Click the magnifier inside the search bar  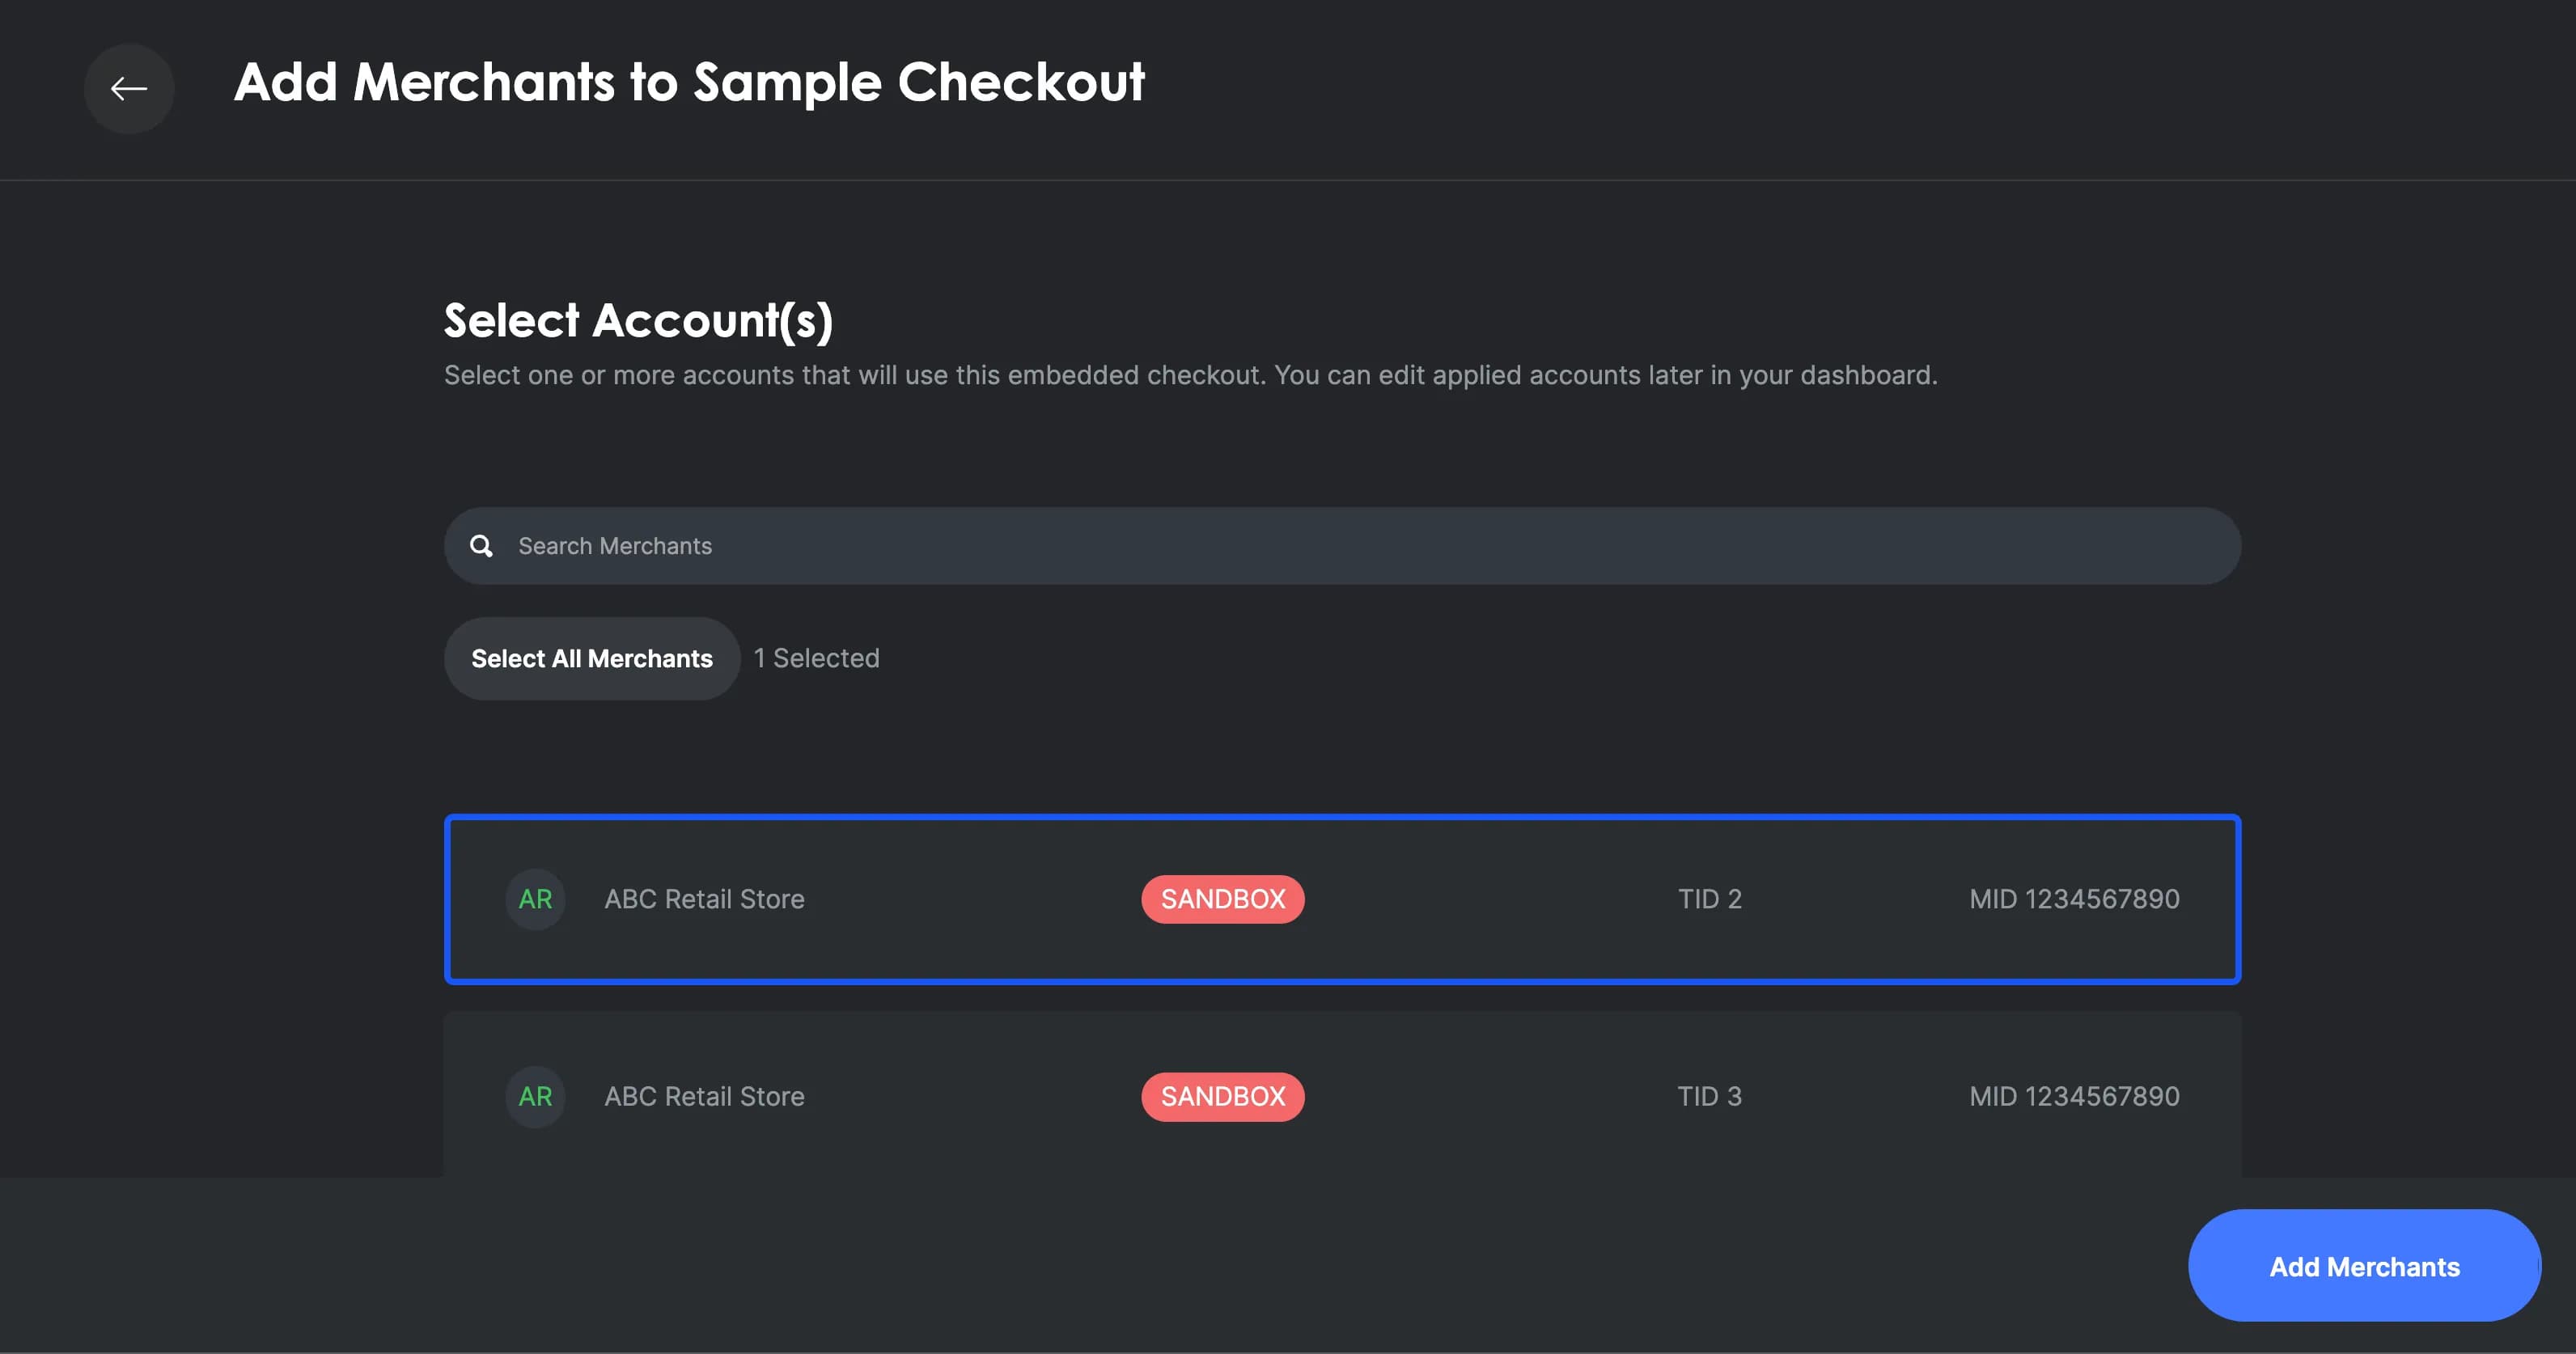coord(481,545)
